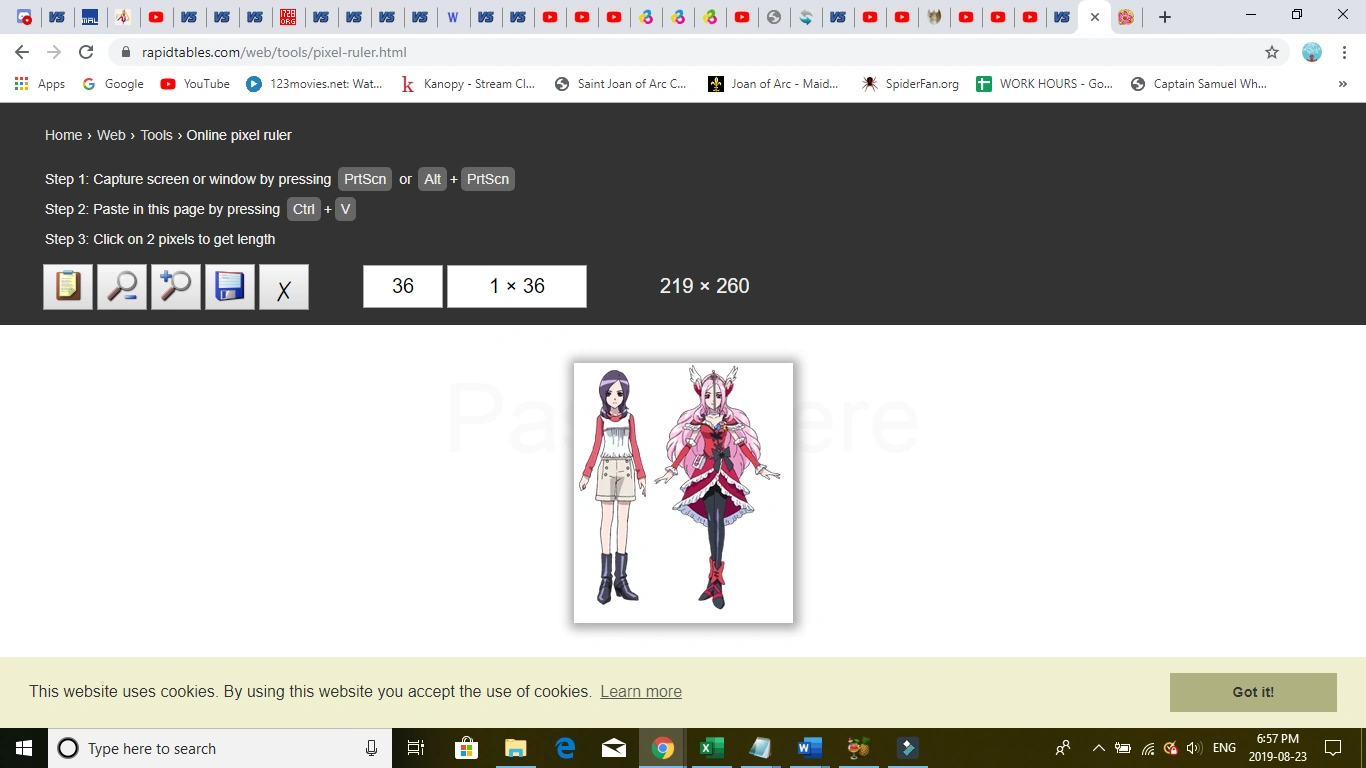This screenshot has height=768, width=1366.
Task: Open the Kanopy bookmark
Action: (468, 84)
